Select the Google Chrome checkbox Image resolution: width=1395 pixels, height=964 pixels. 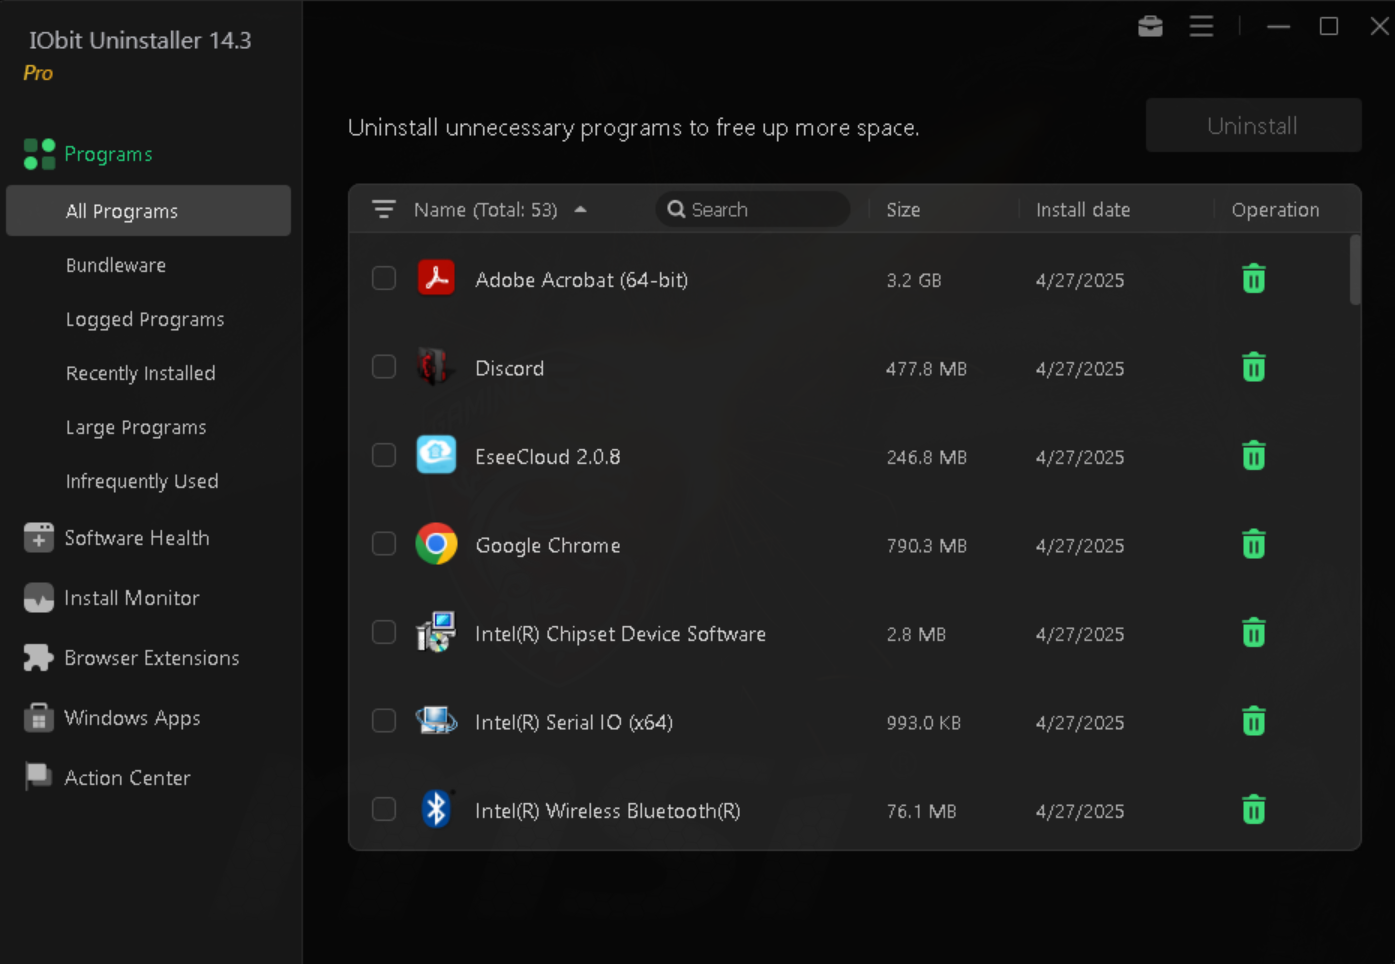click(x=384, y=544)
